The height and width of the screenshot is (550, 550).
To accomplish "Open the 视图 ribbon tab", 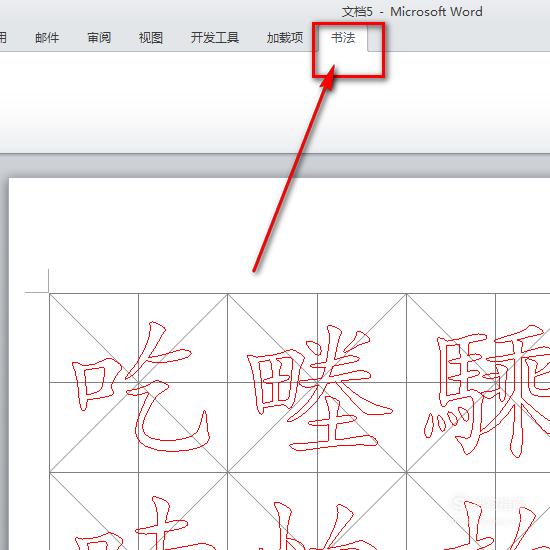I will tap(151, 38).
